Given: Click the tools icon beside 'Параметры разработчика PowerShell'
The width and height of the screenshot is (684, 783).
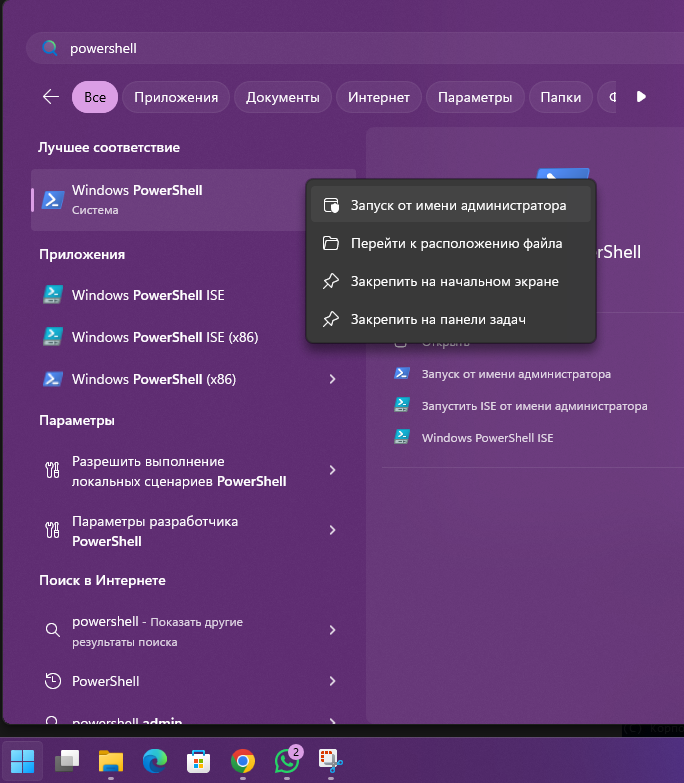Looking at the screenshot, I should click(x=52, y=530).
